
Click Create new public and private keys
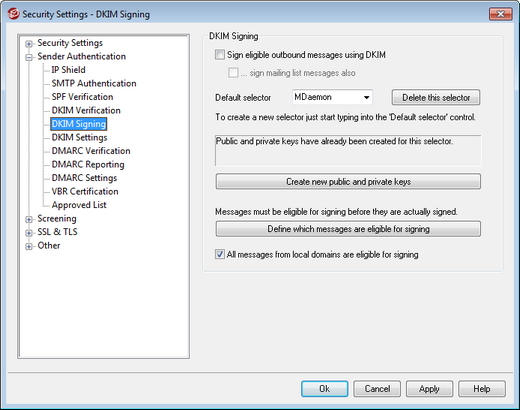tap(348, 181)
